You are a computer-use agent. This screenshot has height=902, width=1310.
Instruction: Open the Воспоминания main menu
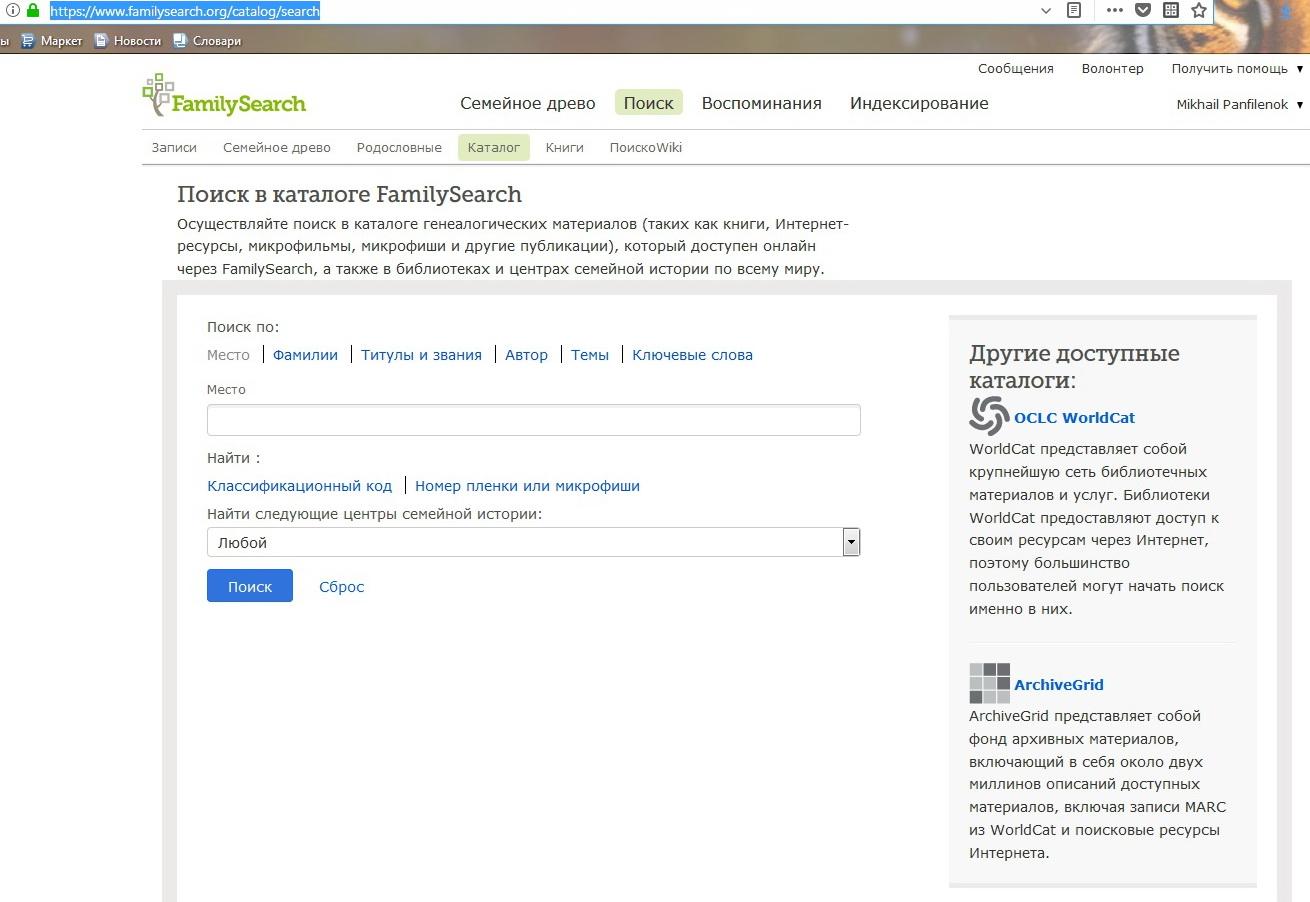pyautogui.click(x=762, y=103)
